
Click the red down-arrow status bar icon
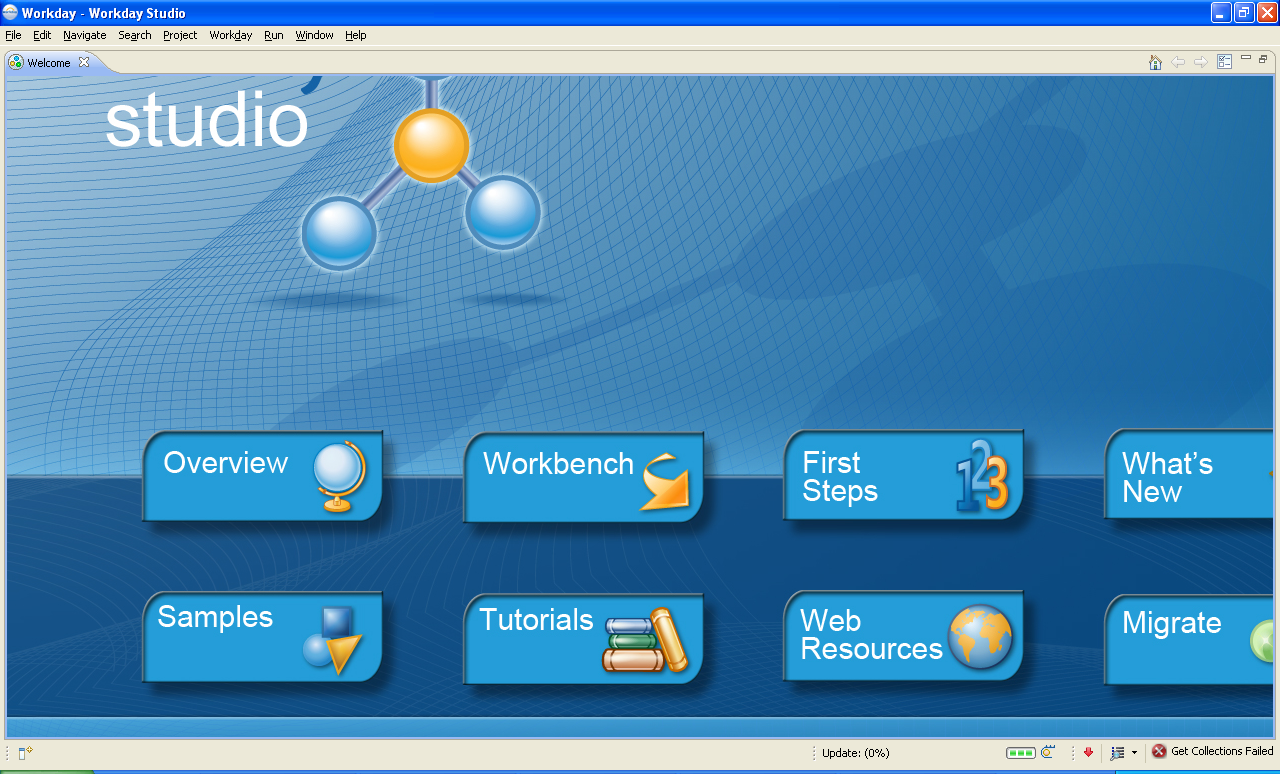[x=1088, y=752]
